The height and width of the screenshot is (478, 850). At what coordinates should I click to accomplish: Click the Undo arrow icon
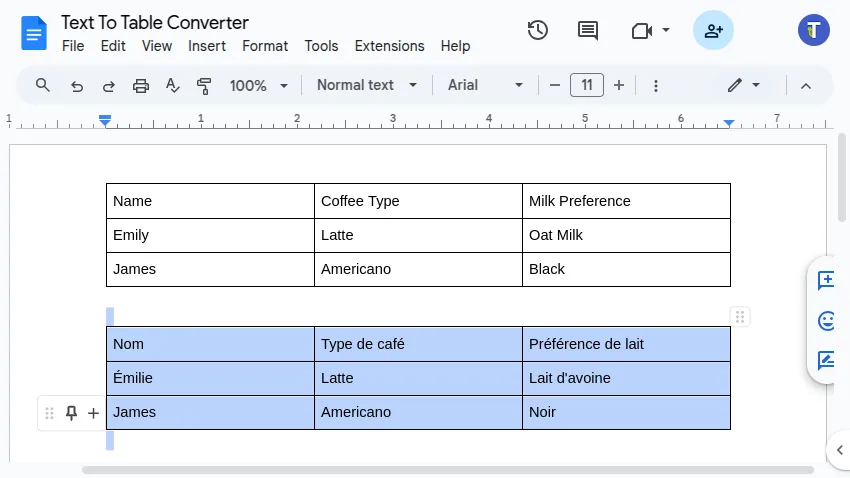coord(77,86)
